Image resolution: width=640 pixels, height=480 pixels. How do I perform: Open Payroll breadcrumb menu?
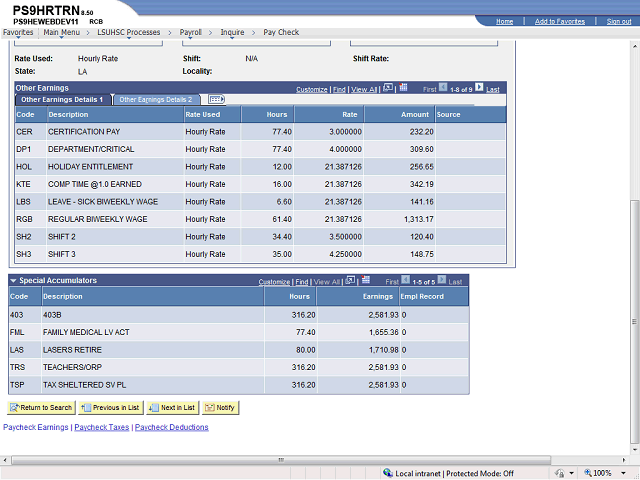(191, 32)
